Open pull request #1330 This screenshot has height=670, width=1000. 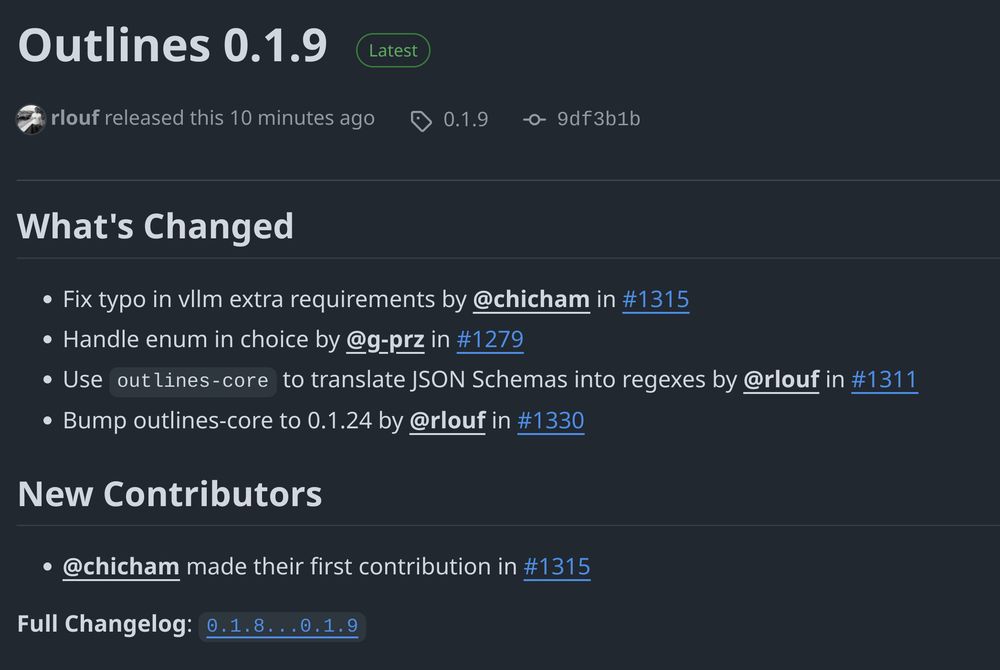(550, 420)
